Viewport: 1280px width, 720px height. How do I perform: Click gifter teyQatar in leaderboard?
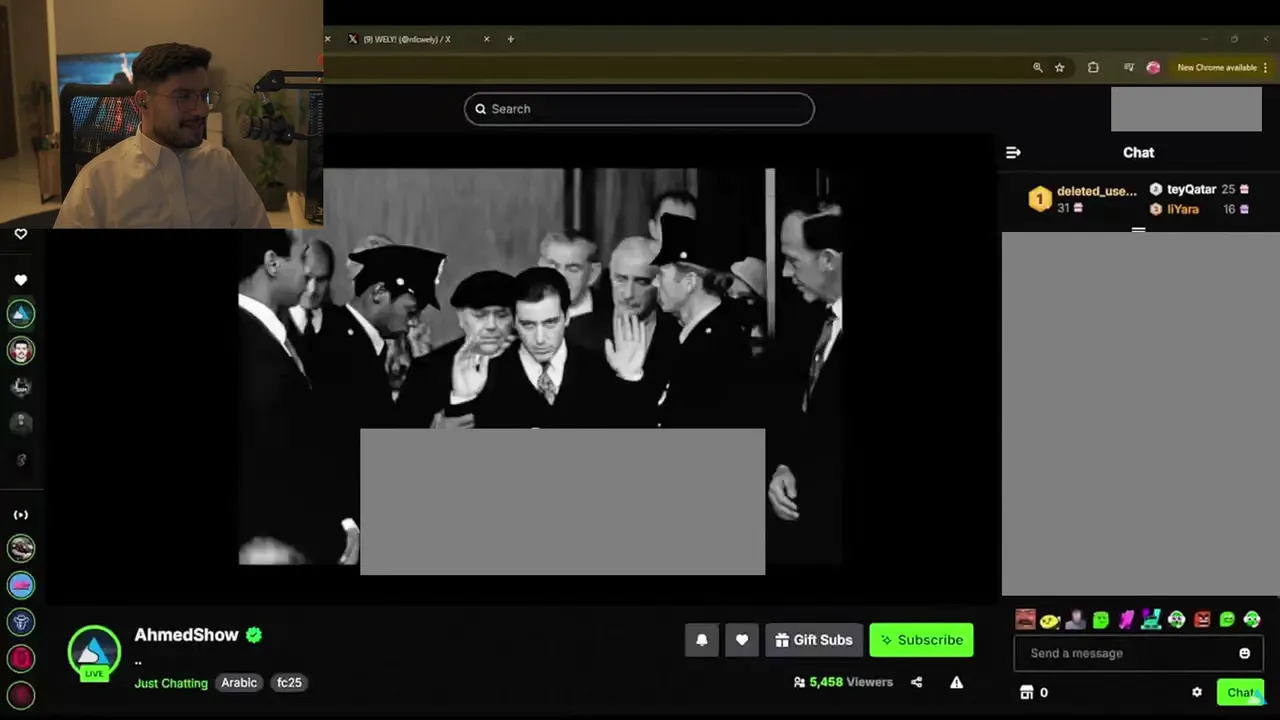pyautogui.click(x=1199, y=189)
